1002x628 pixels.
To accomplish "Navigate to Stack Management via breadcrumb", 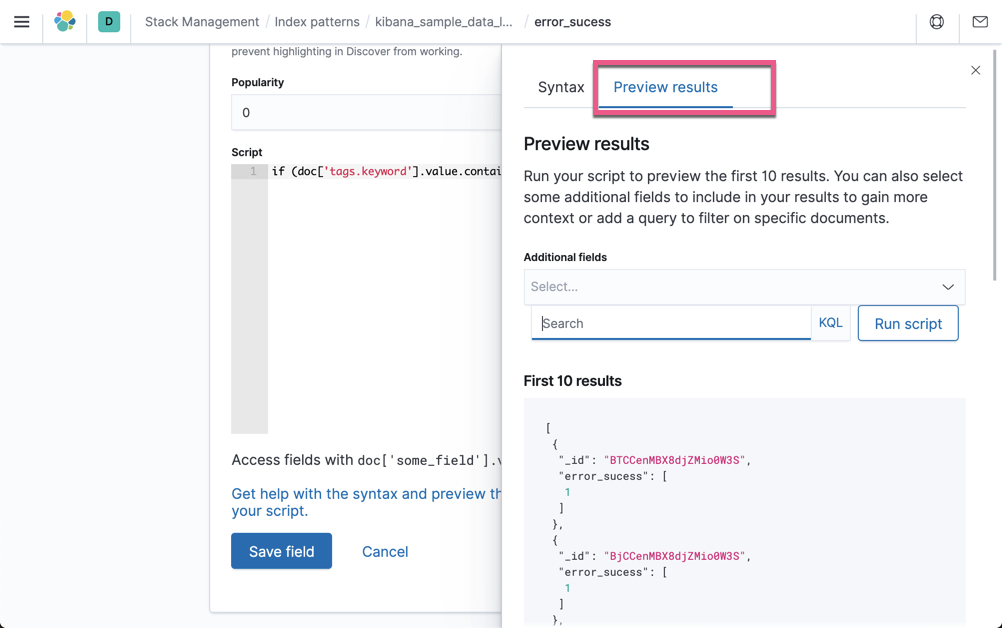I will tap(204, 21).
